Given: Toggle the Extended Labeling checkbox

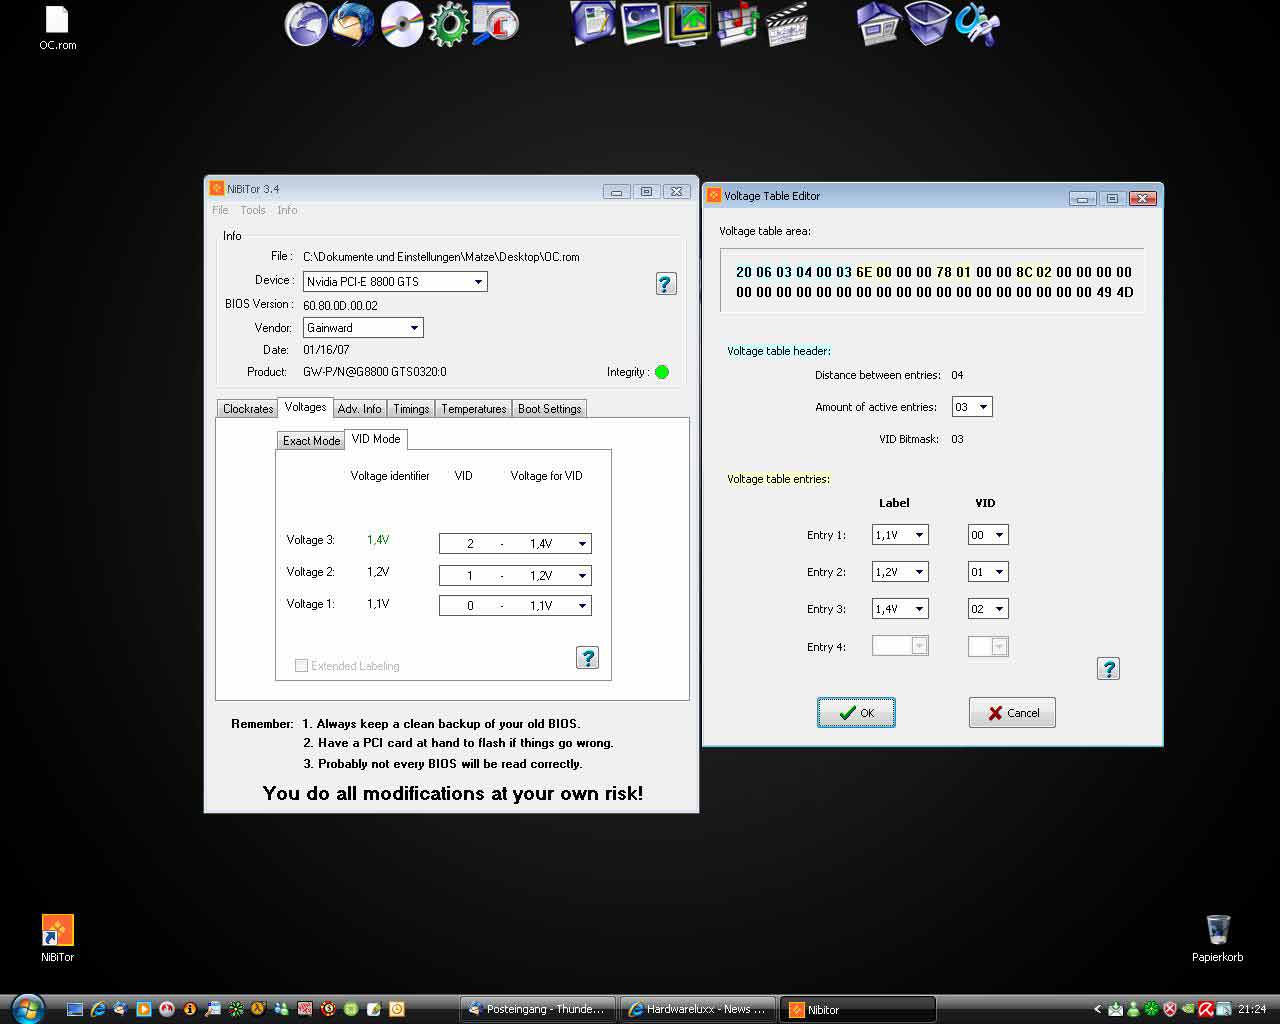Looking at the screenshot, I should [301, 665].
